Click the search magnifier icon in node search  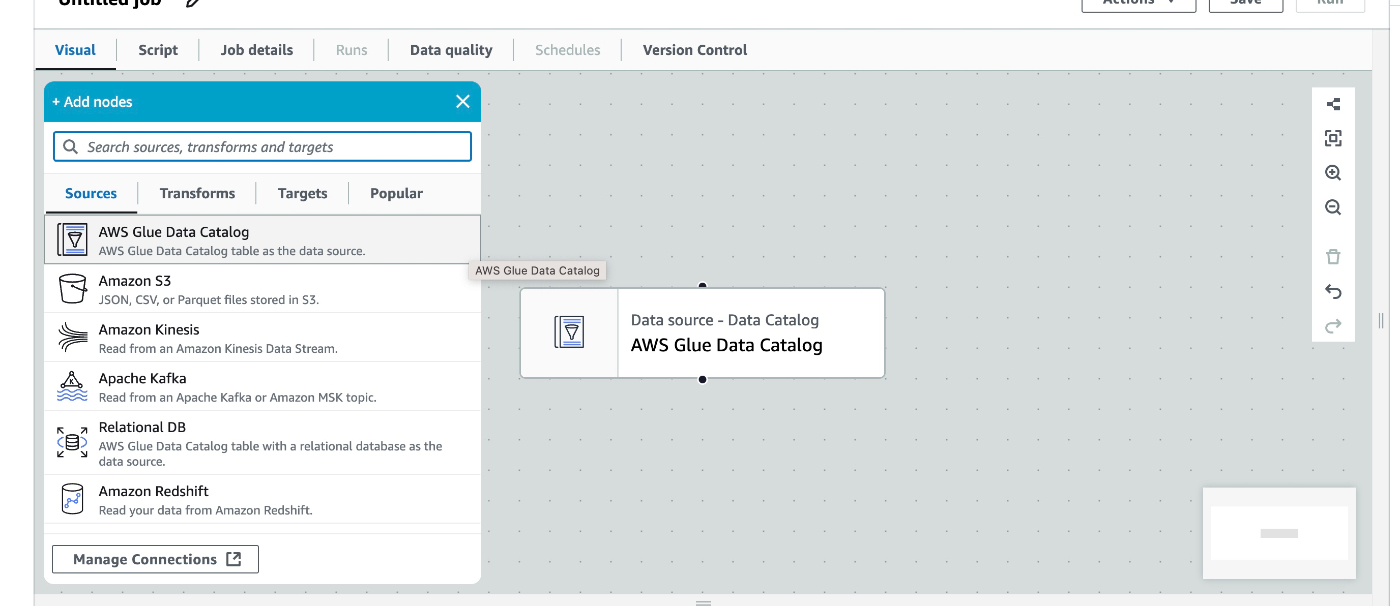click(70, 147)
